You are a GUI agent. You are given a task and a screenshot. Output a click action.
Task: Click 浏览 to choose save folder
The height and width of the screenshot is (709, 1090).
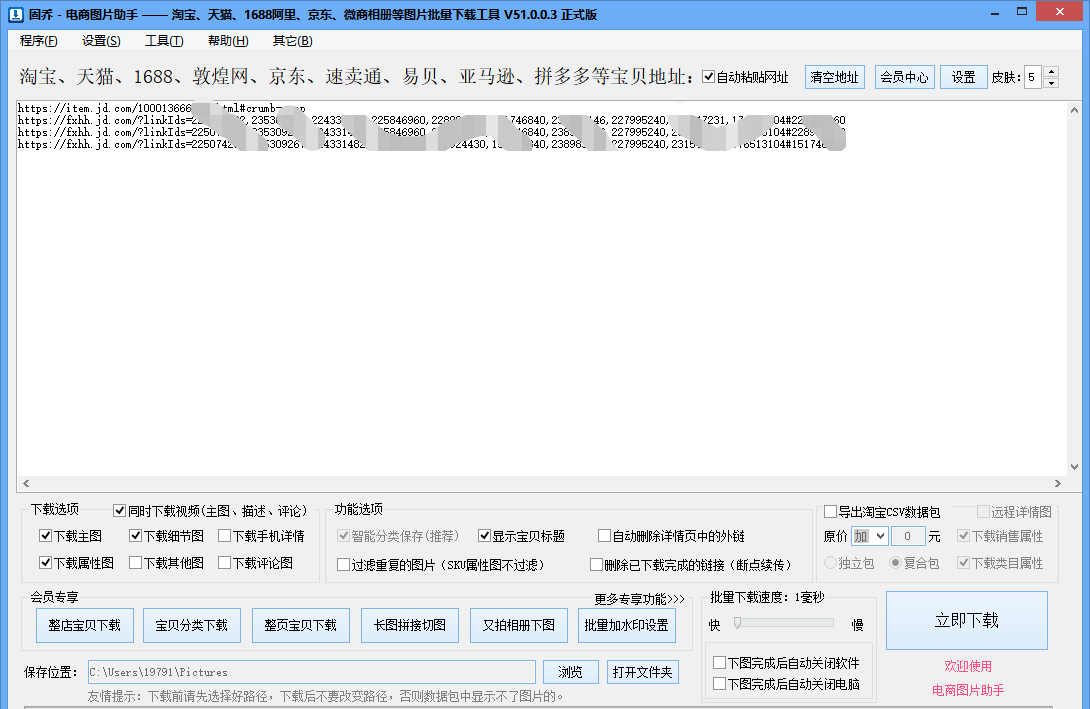pos(570,672)
